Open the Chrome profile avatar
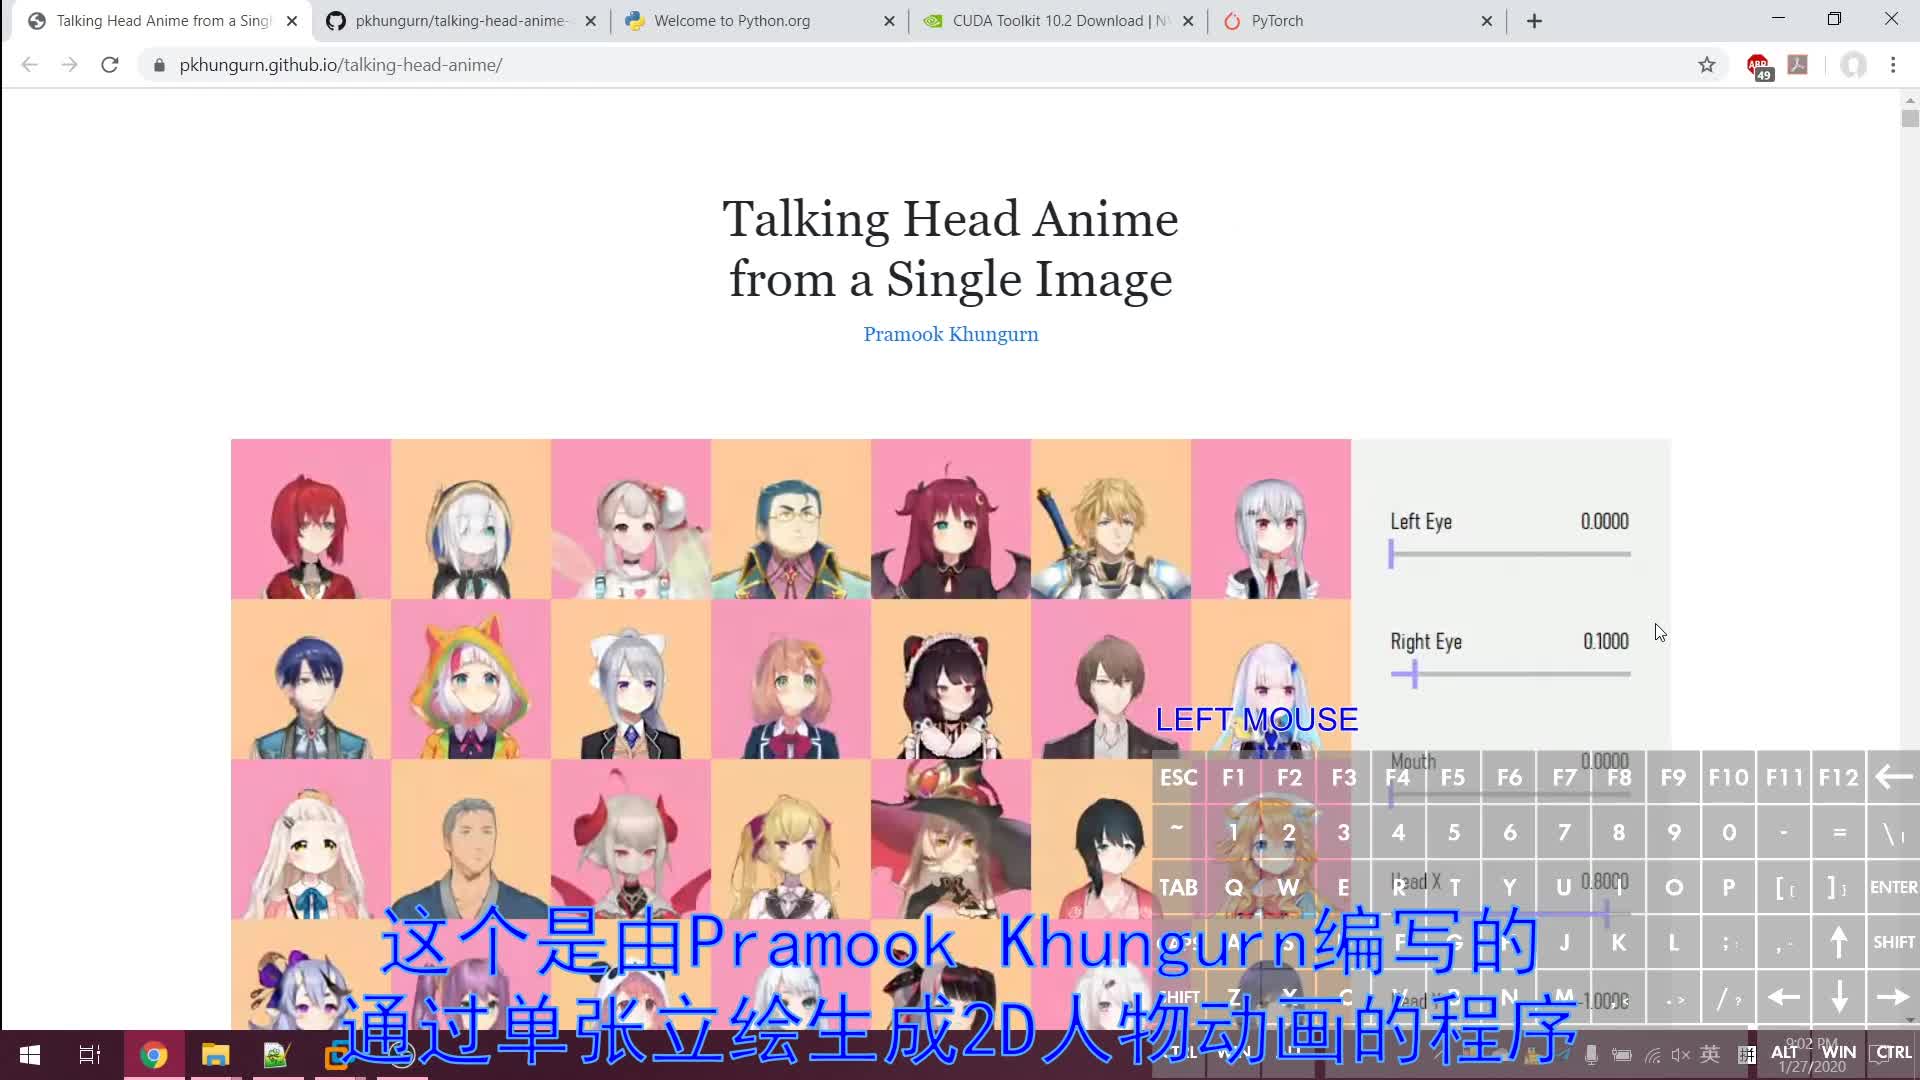Viewport: 1920px width, 1080px height. pos(1853,65)
